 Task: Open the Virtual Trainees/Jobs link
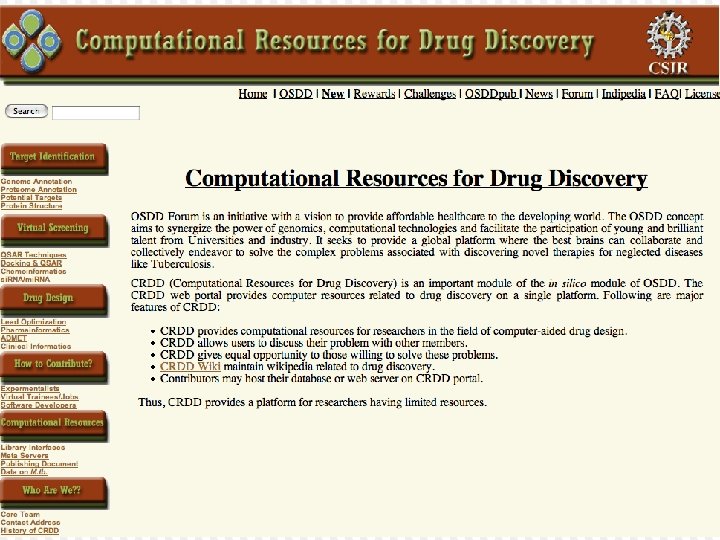[x=39, y=397]
